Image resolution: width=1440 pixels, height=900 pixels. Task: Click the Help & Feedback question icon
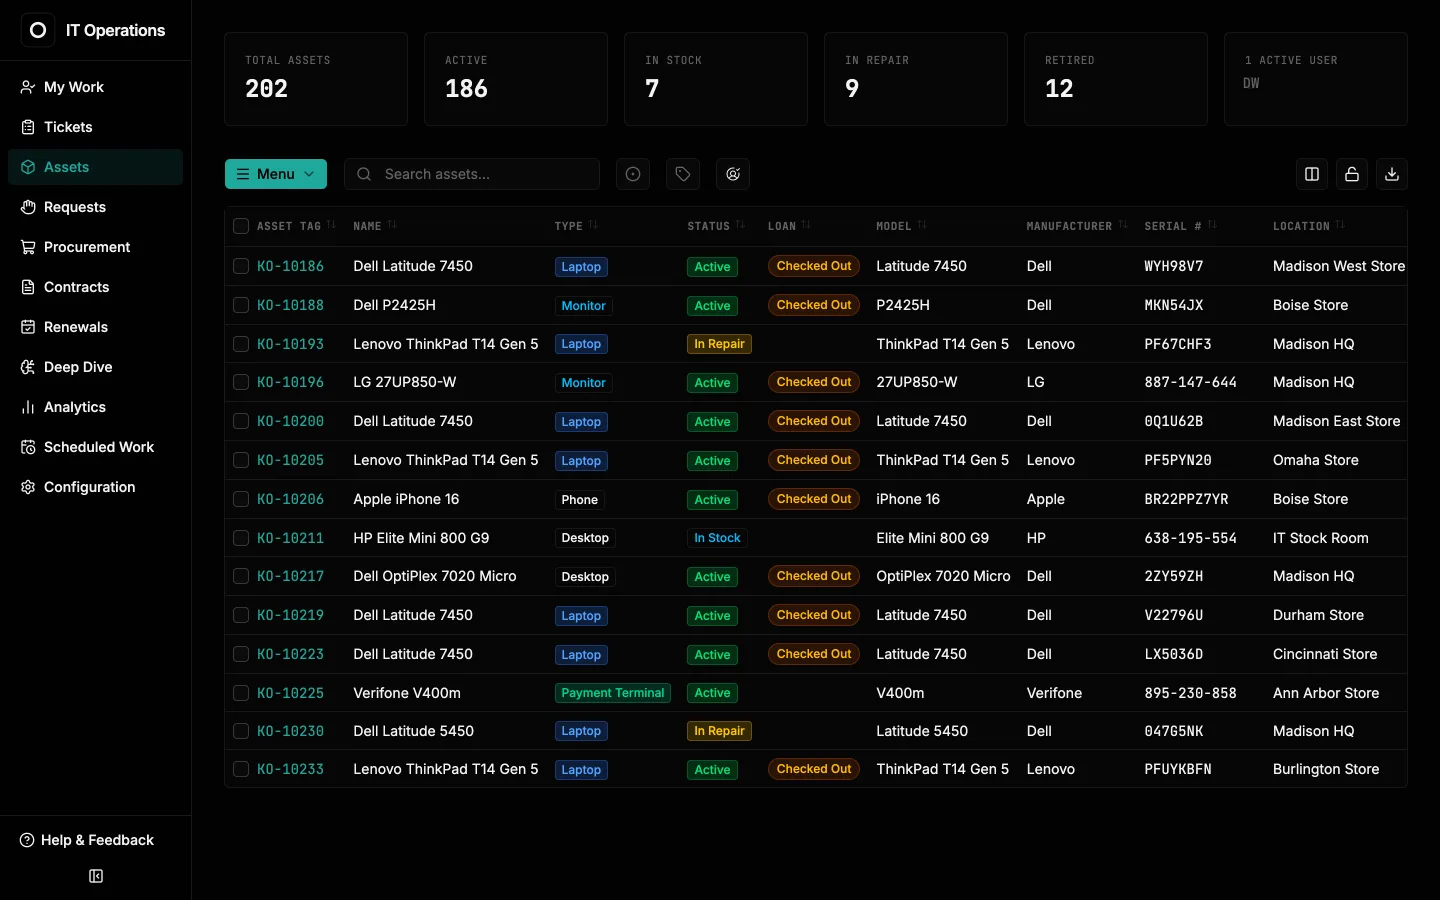pos(27,840)
